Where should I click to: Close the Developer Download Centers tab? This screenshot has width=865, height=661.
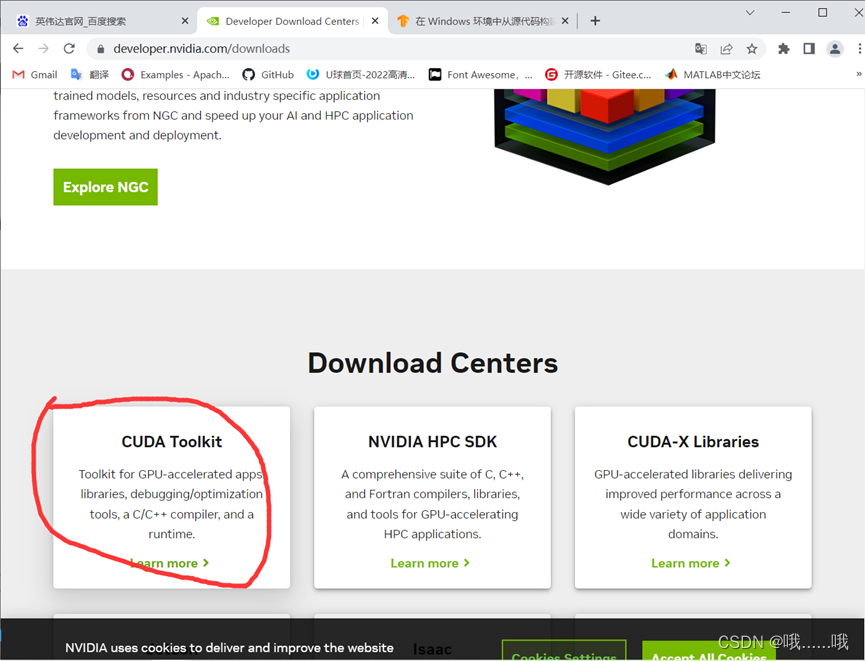click(x=375, y=21)
